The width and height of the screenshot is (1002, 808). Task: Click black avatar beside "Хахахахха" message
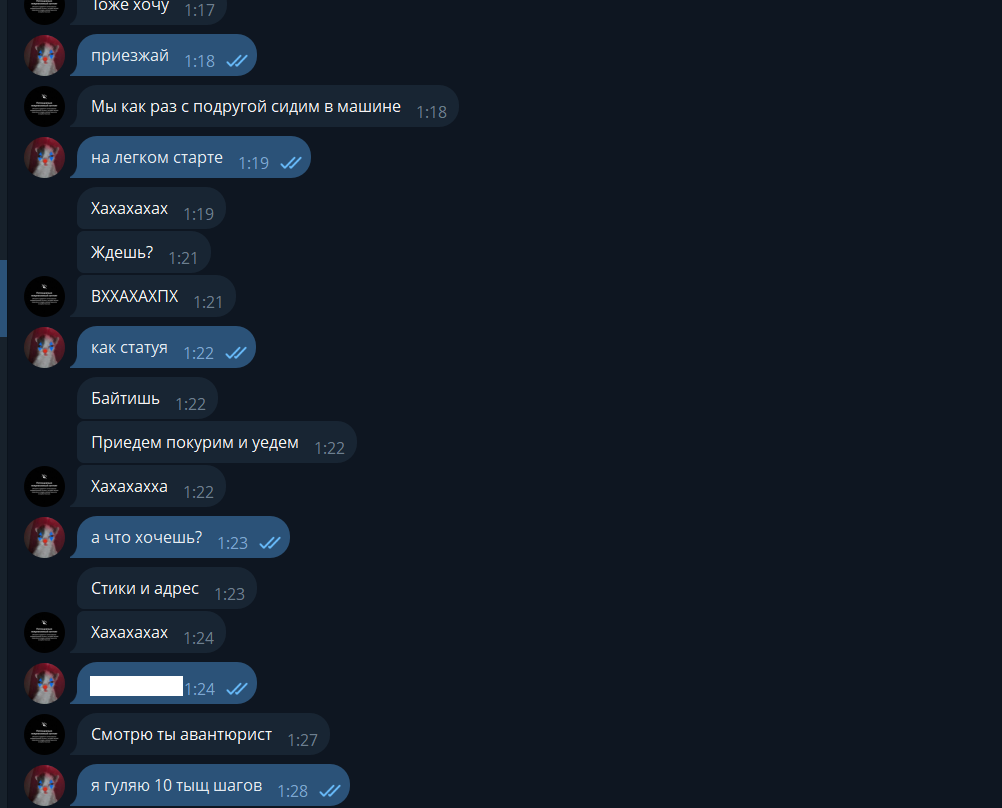coord(45,486)
